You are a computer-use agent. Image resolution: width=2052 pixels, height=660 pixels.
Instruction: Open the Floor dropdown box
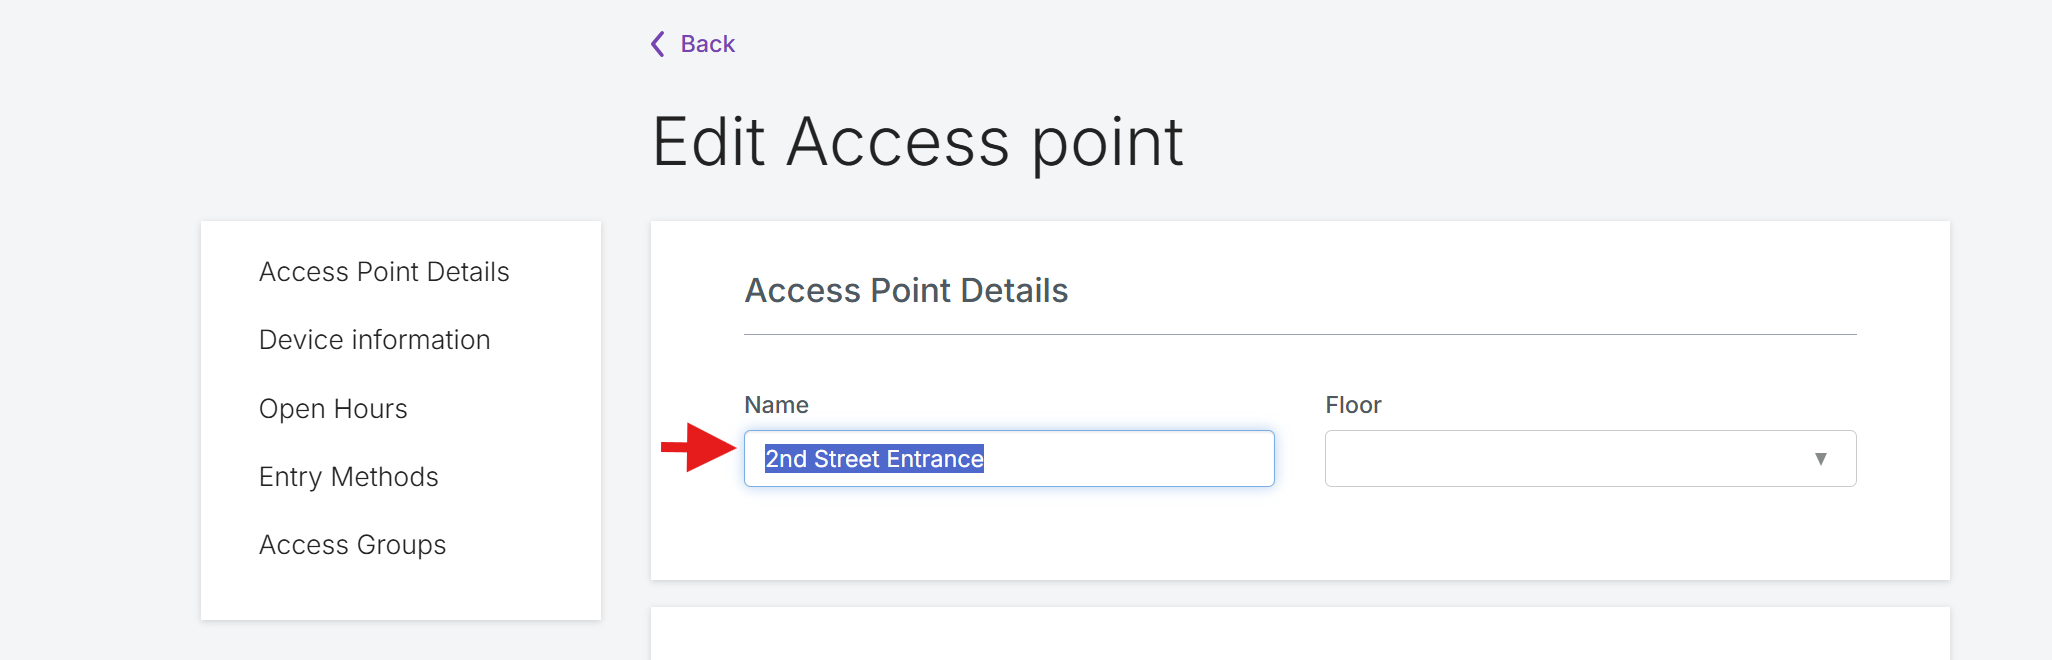[x=1590, y=459]
